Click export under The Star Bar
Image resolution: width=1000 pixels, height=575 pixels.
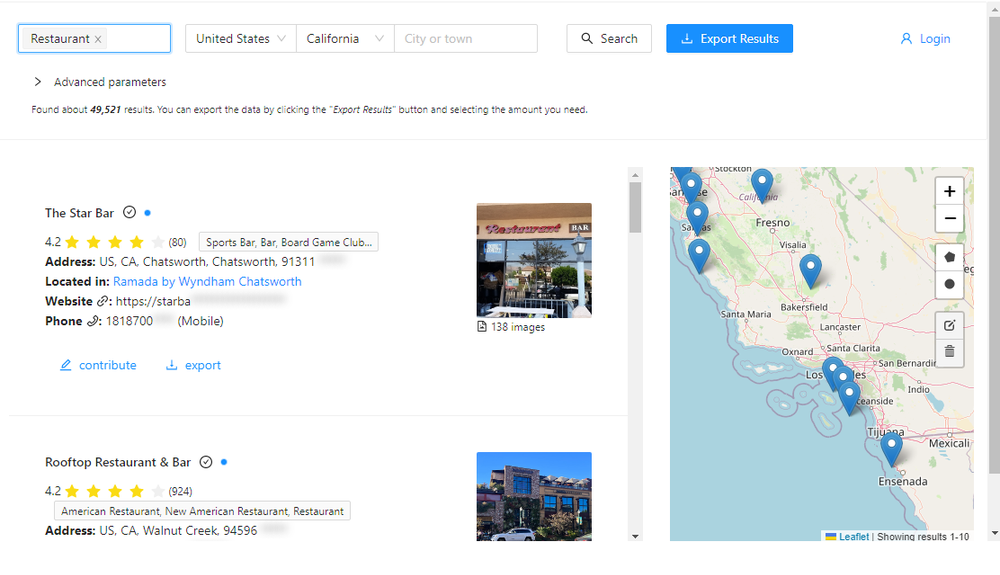[x=193, y=365]
